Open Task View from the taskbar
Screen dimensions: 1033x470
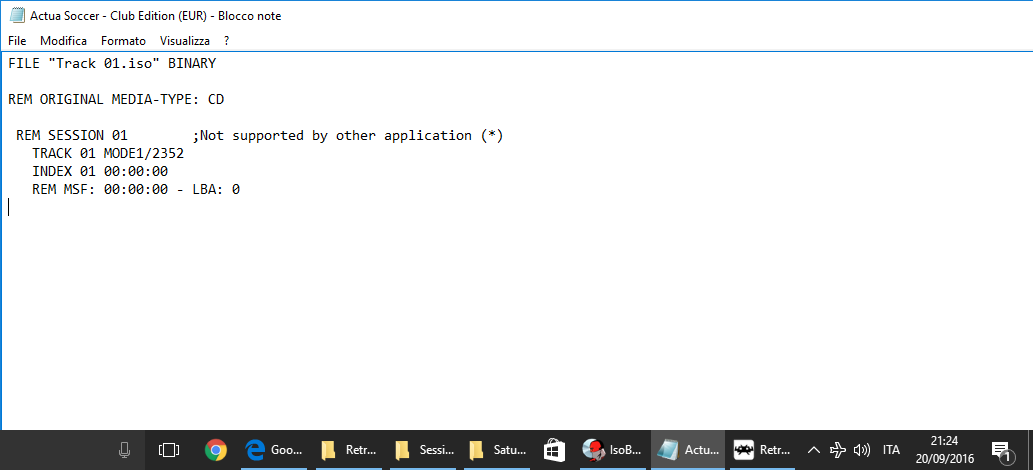tap(169, 450)
